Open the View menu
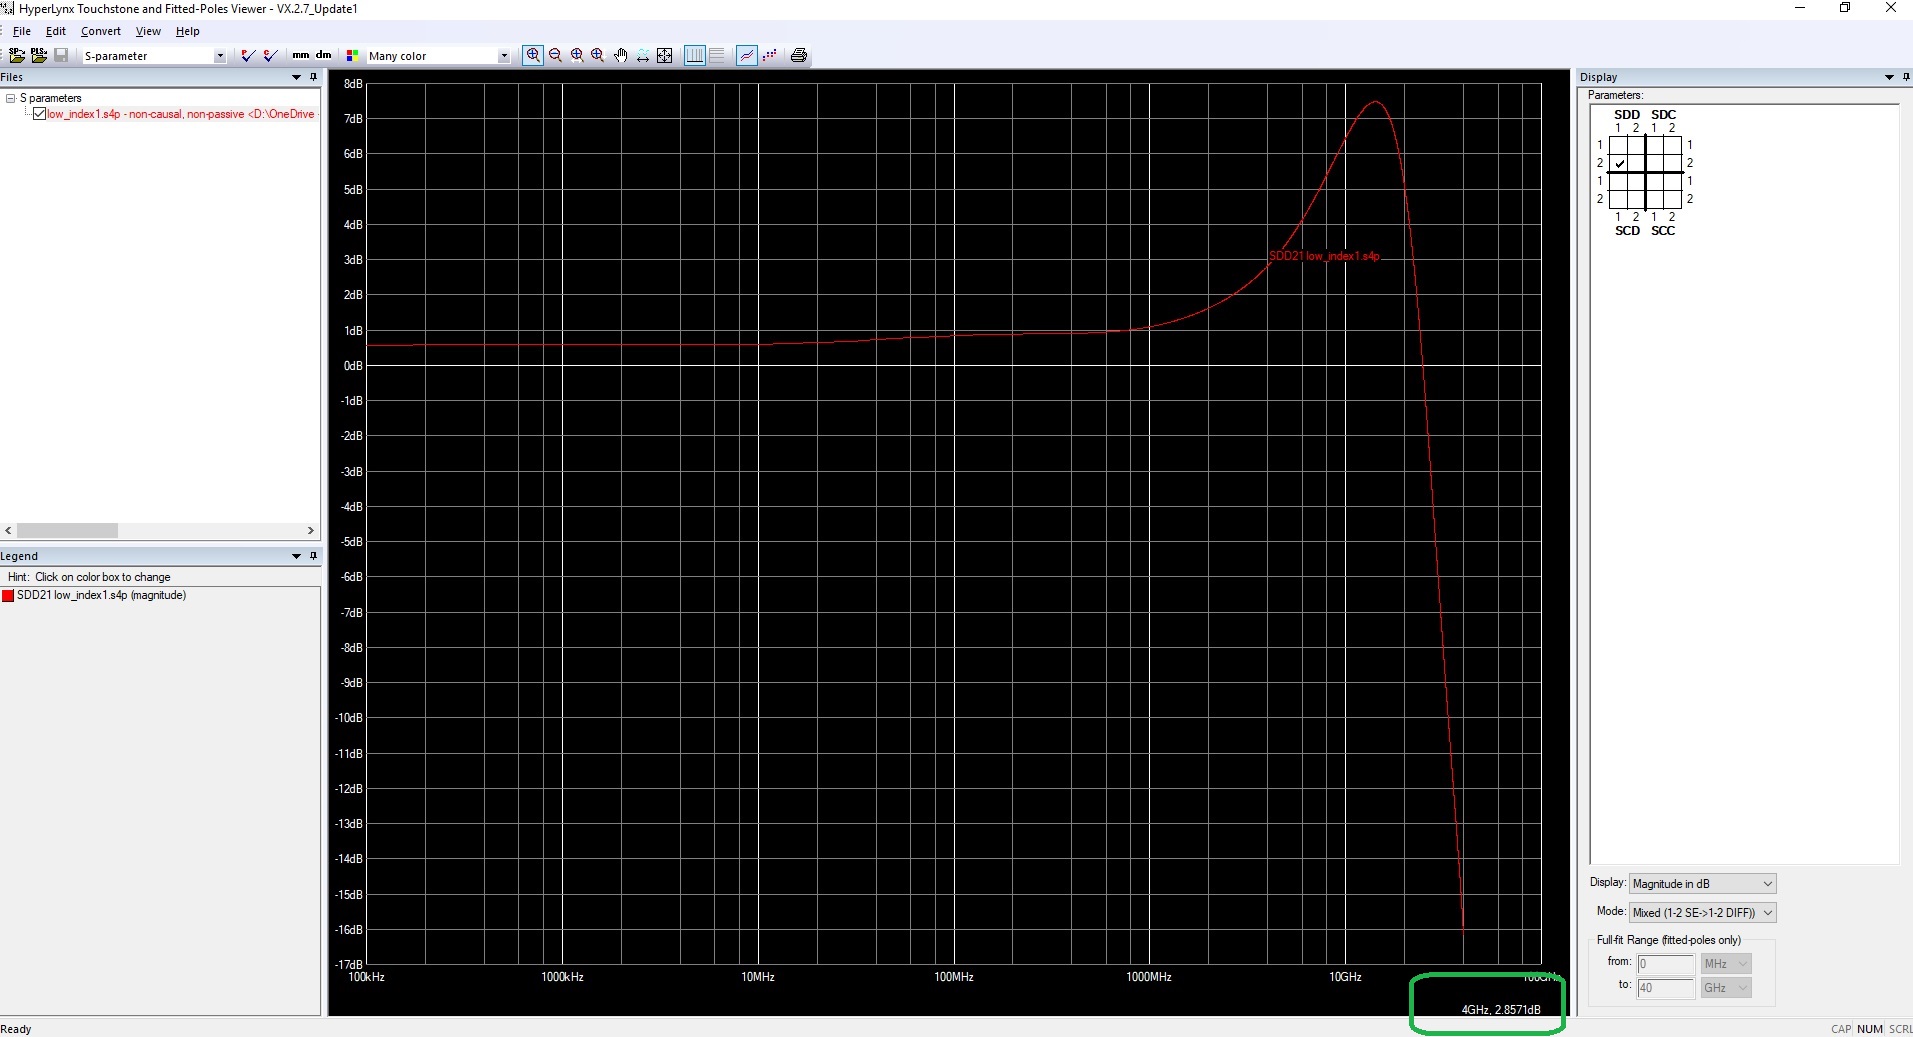This screenshot has width=1913, height=1037. tap(148, 31)
